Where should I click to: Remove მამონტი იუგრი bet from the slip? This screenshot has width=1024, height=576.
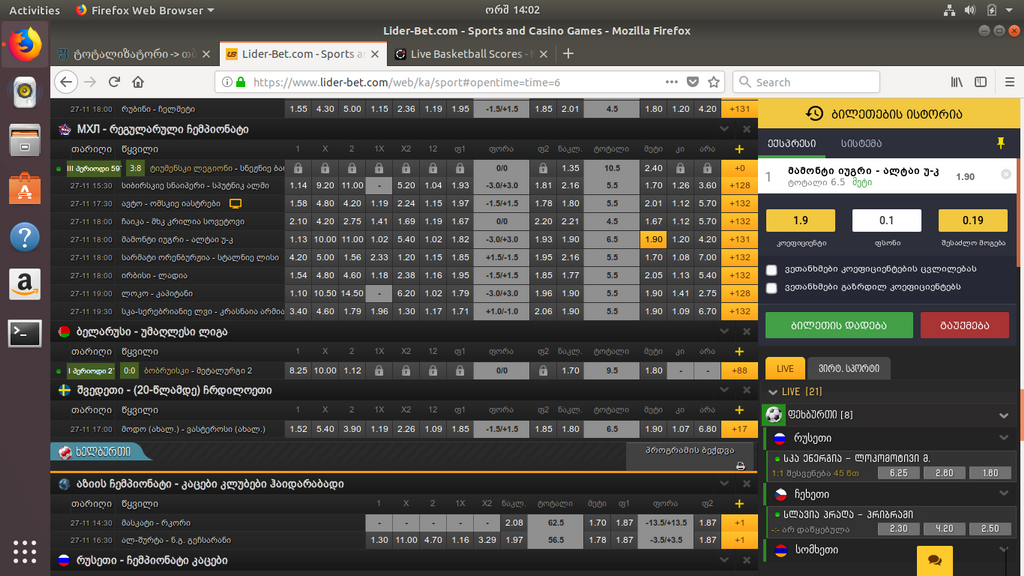[x=1006, y=174]
